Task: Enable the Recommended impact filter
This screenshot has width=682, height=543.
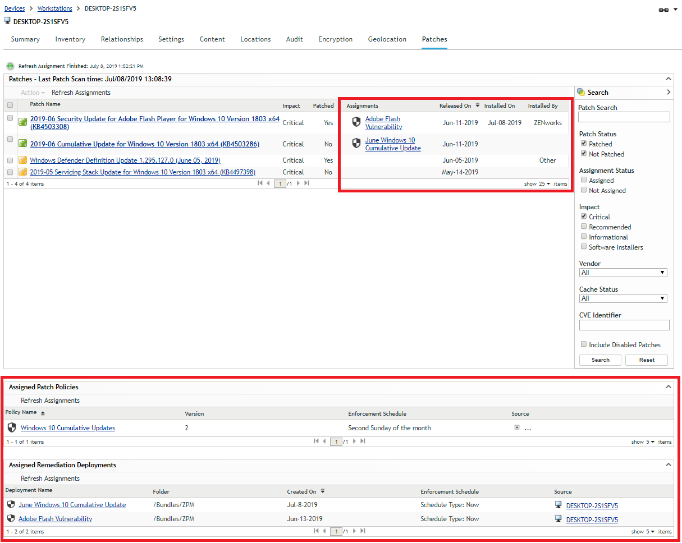Action: pyautogui.click(x=584, y=226)
